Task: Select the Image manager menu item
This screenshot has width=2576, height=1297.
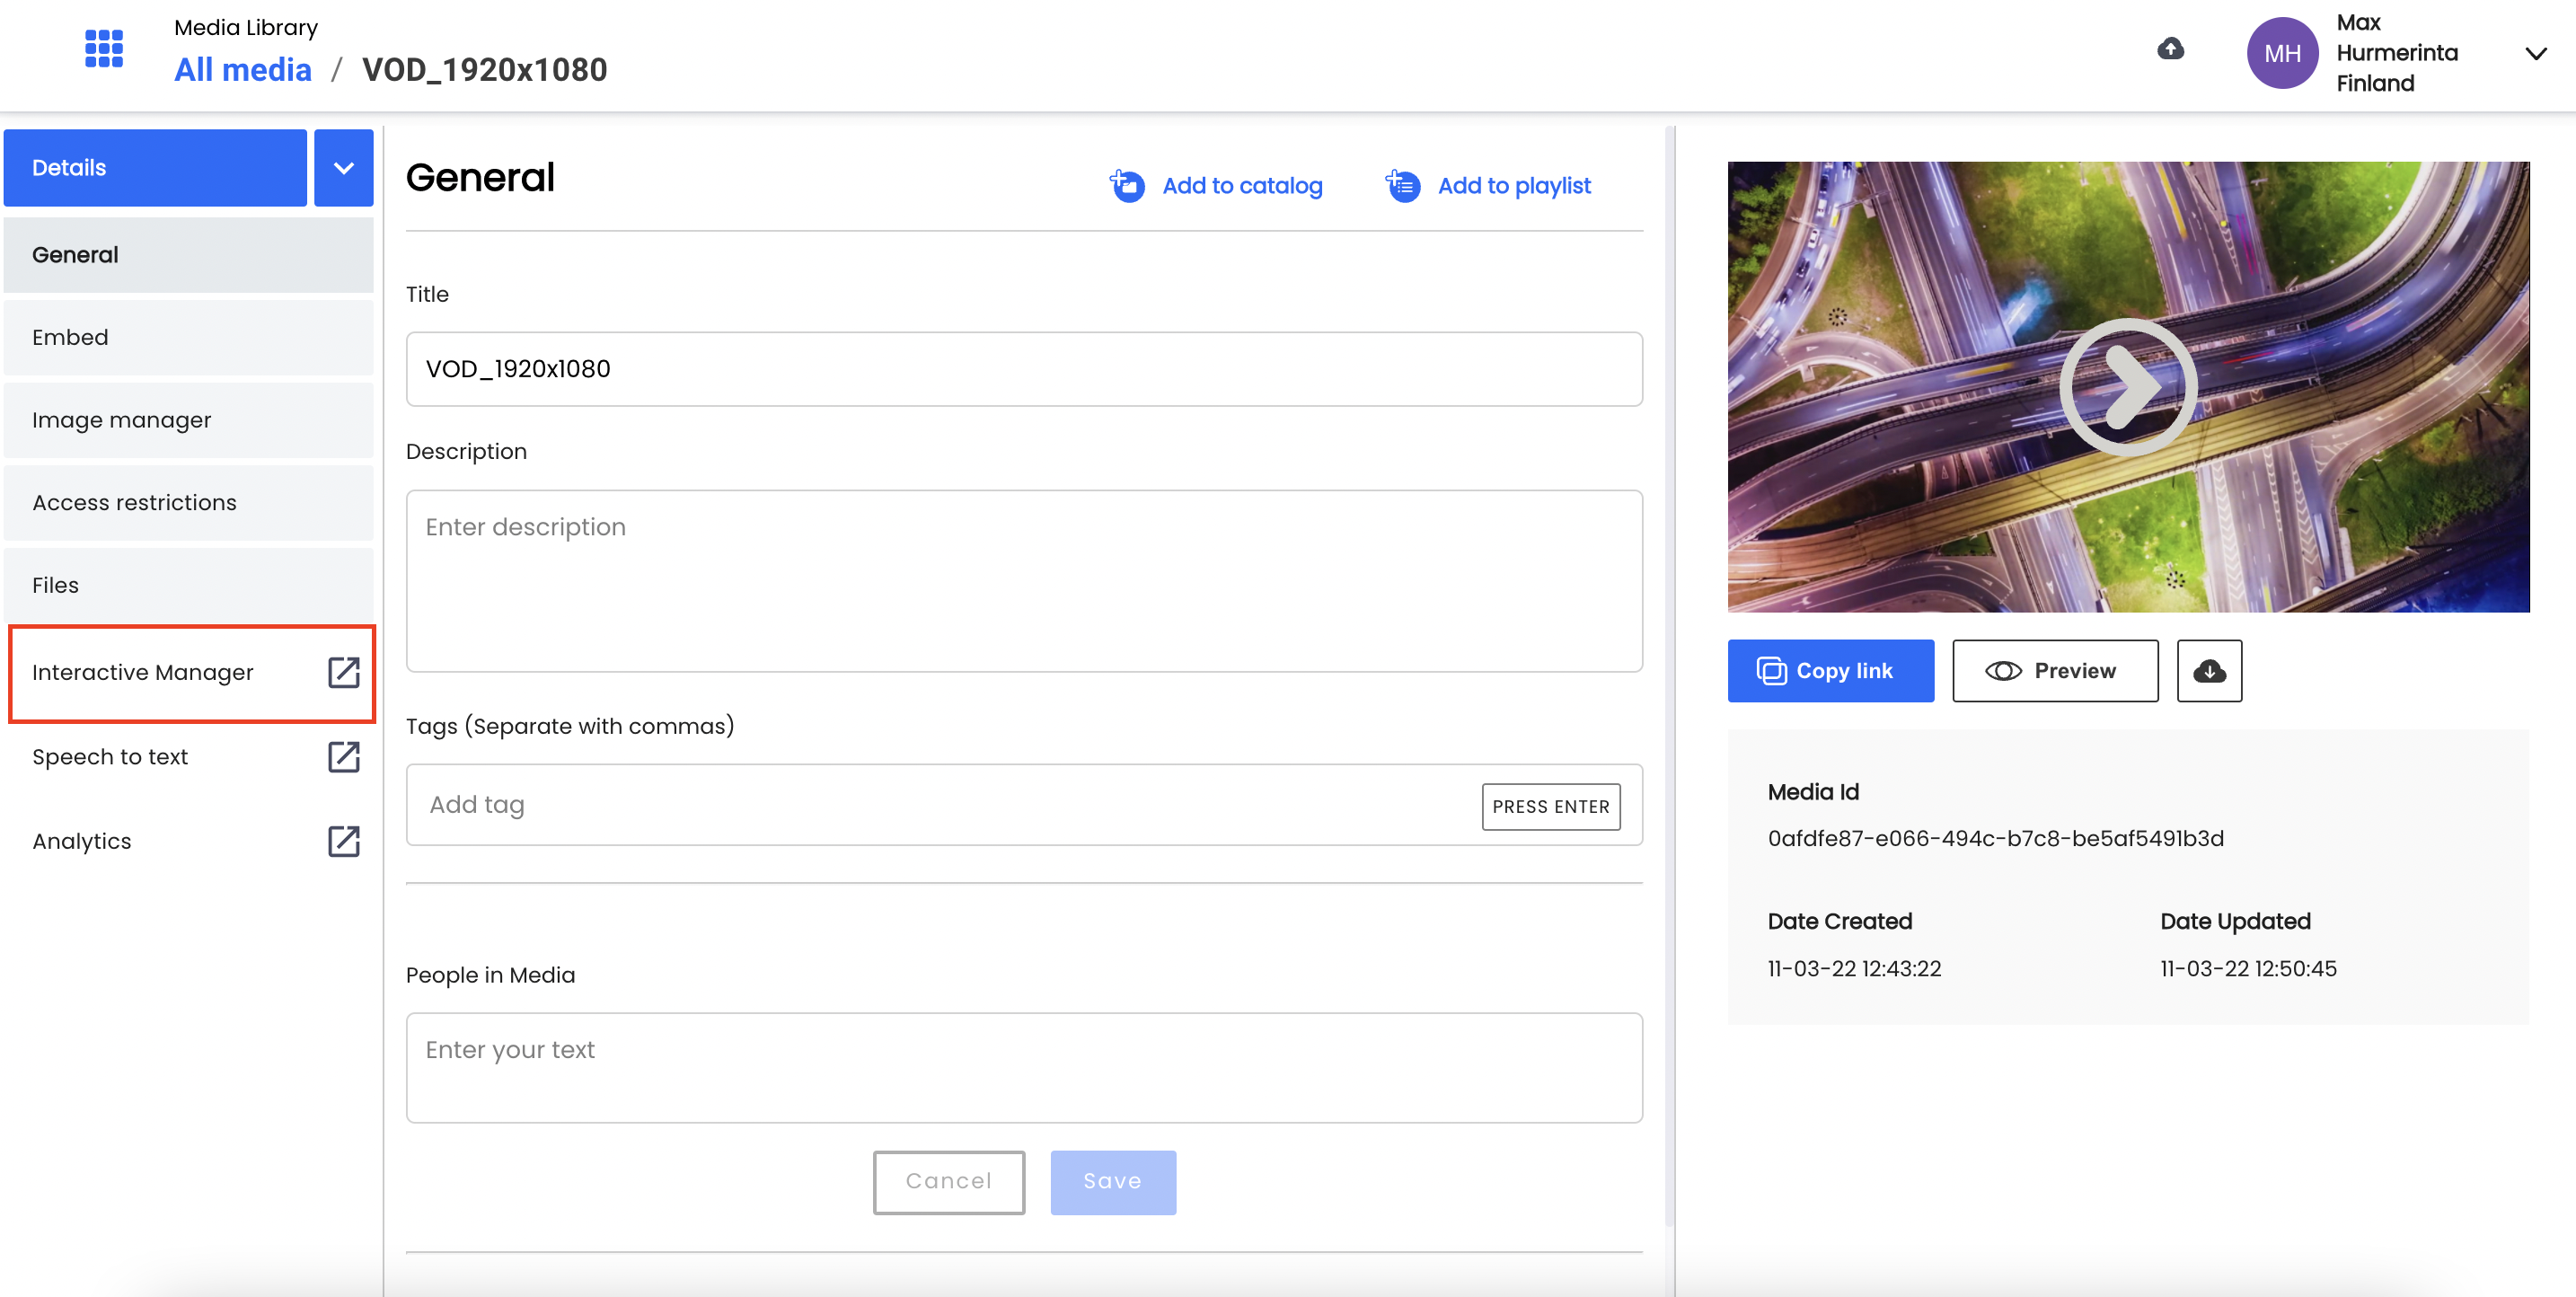Action: pos(189,420)
